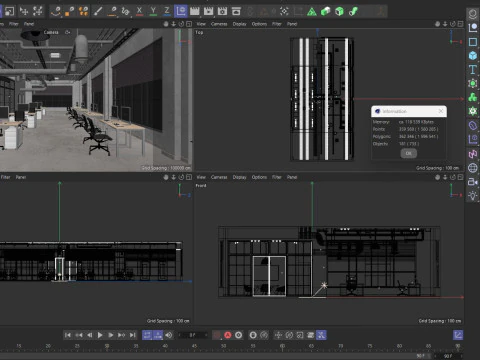Open Cameras menu in Front viewport
The image size is (480, 360).
pos(219,177)
